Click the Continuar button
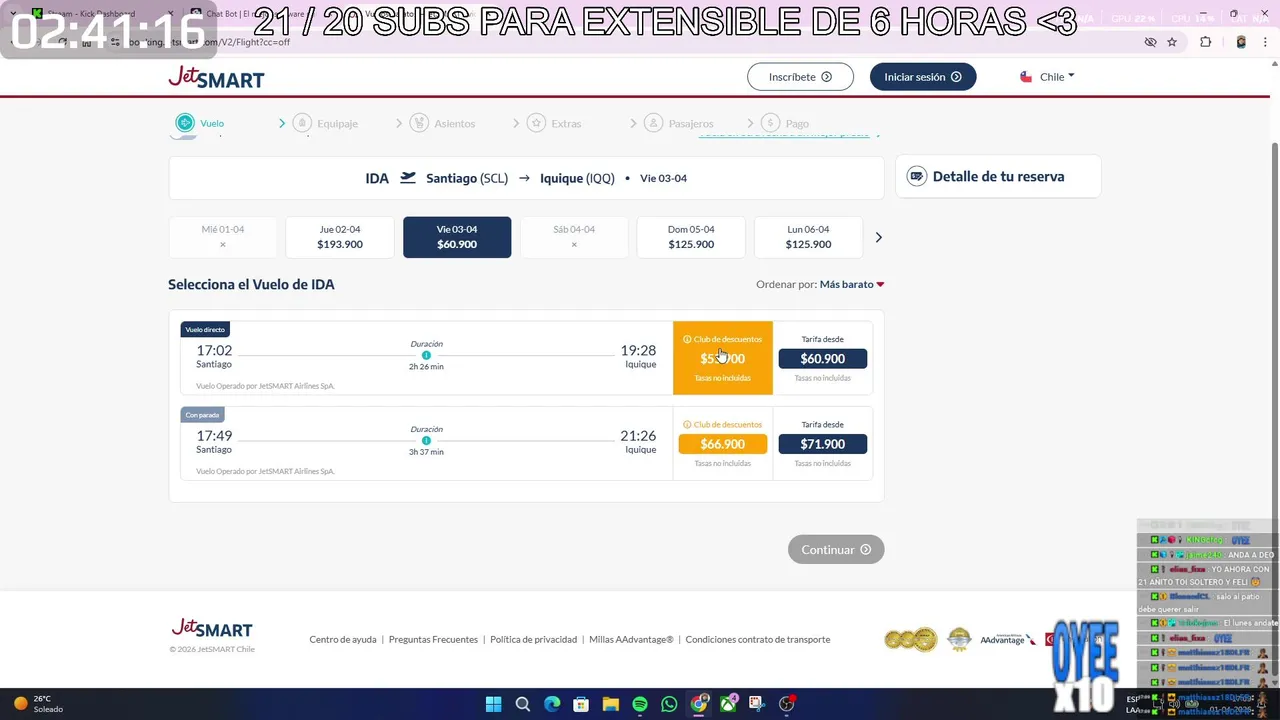Viewport: 1280px width, 720px height. pyautogui.click(x=836, y=549)
